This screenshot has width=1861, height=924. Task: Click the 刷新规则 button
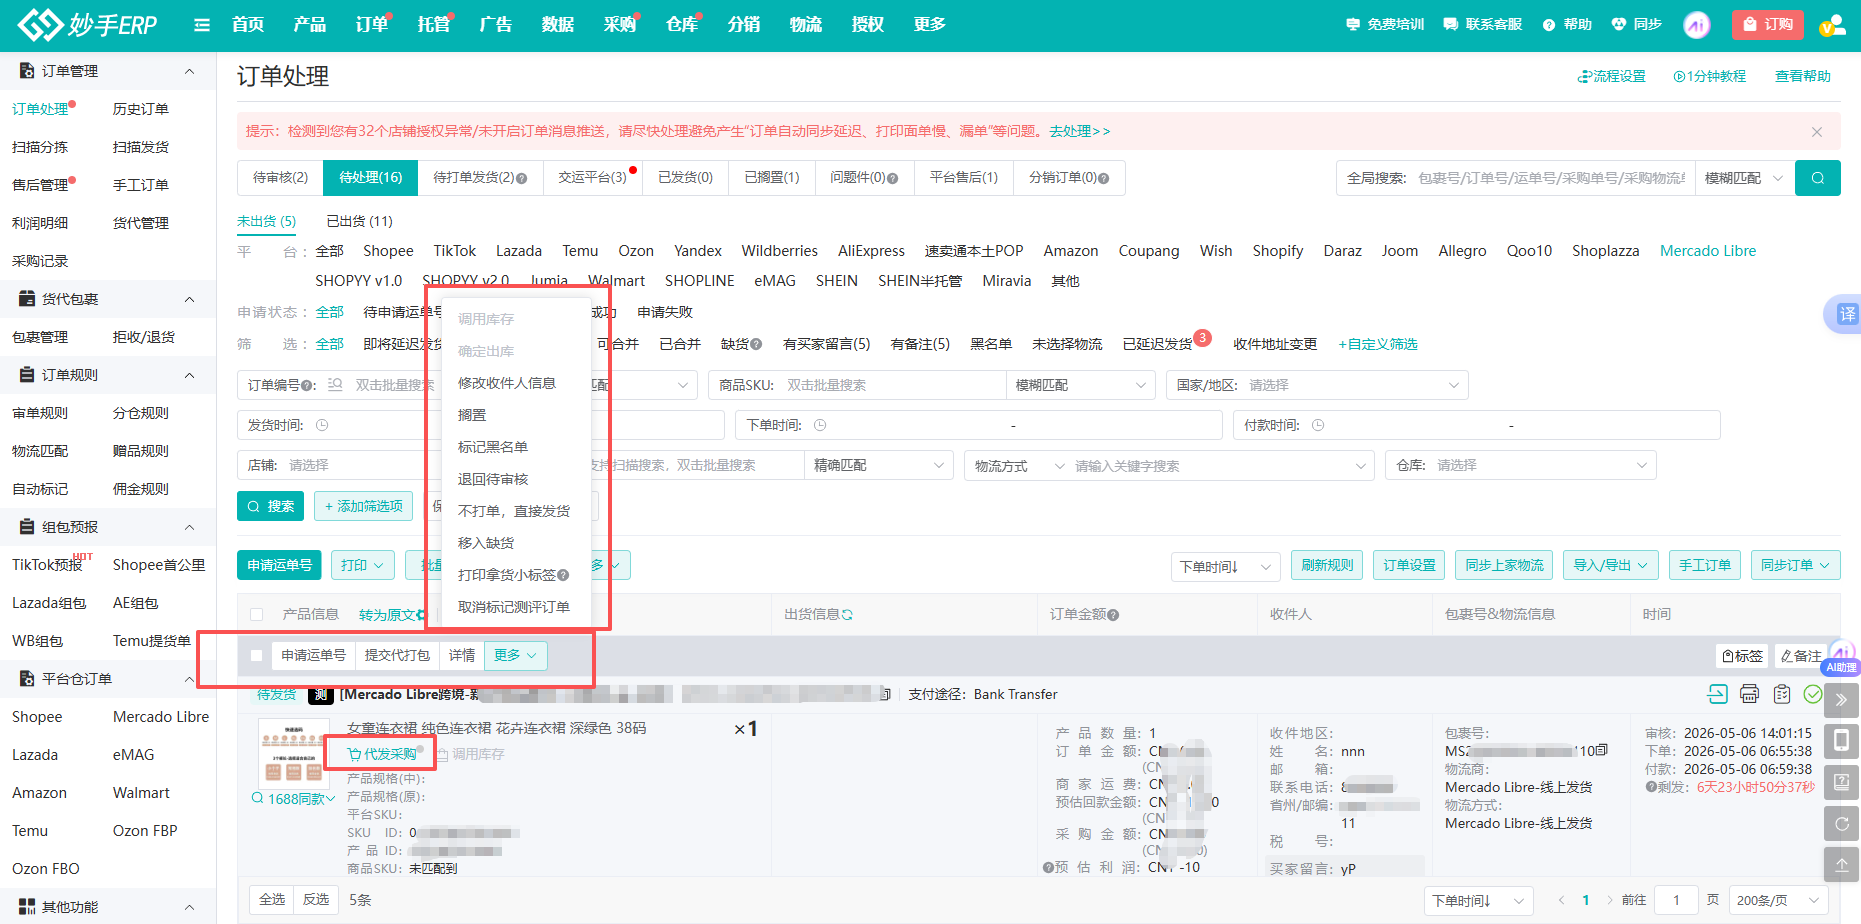[1327, 565]
